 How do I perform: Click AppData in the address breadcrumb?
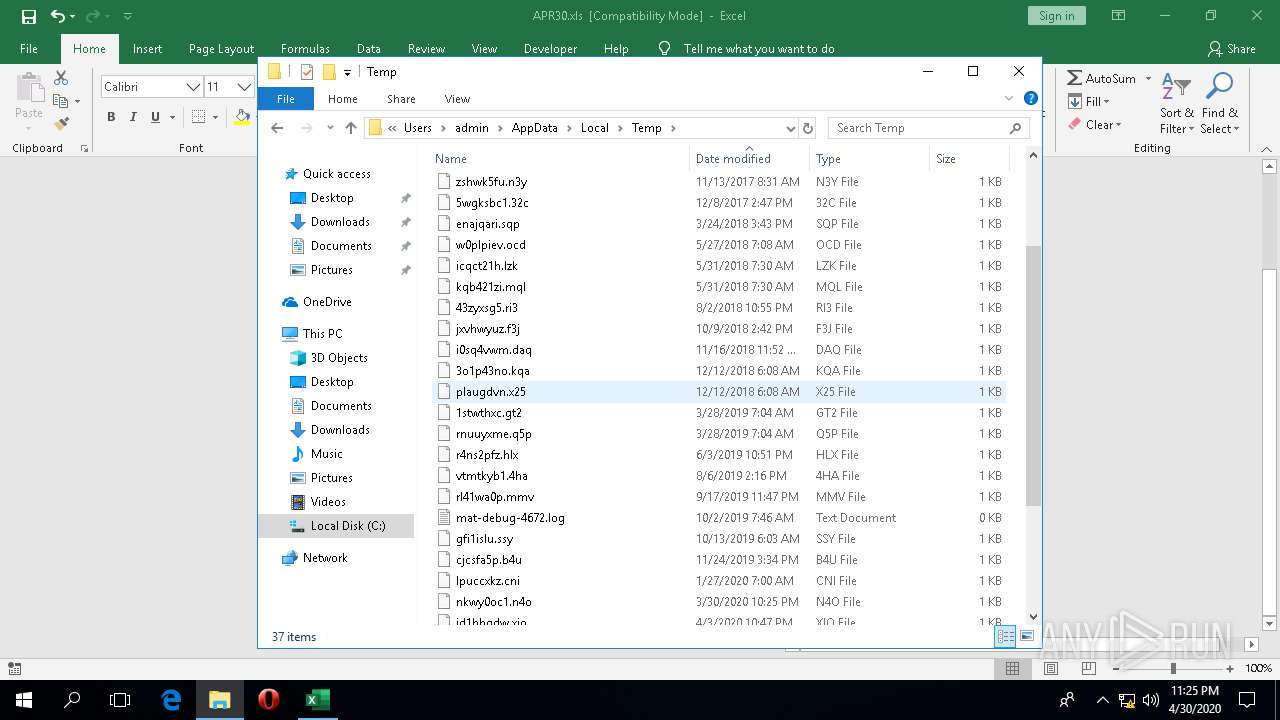(534, 128)
